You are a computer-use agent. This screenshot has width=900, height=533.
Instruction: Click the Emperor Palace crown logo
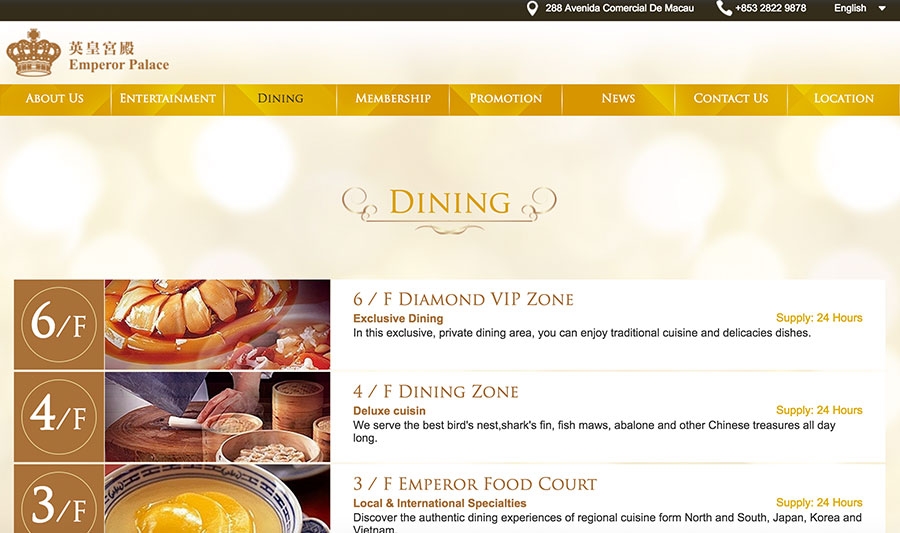click(x=34, y=53)
